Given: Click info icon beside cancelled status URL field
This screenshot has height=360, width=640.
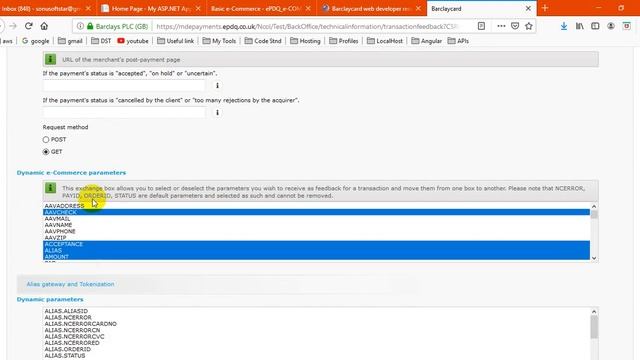Looking at the screenshot, I should pyautogui.click(x=217, y=112).
